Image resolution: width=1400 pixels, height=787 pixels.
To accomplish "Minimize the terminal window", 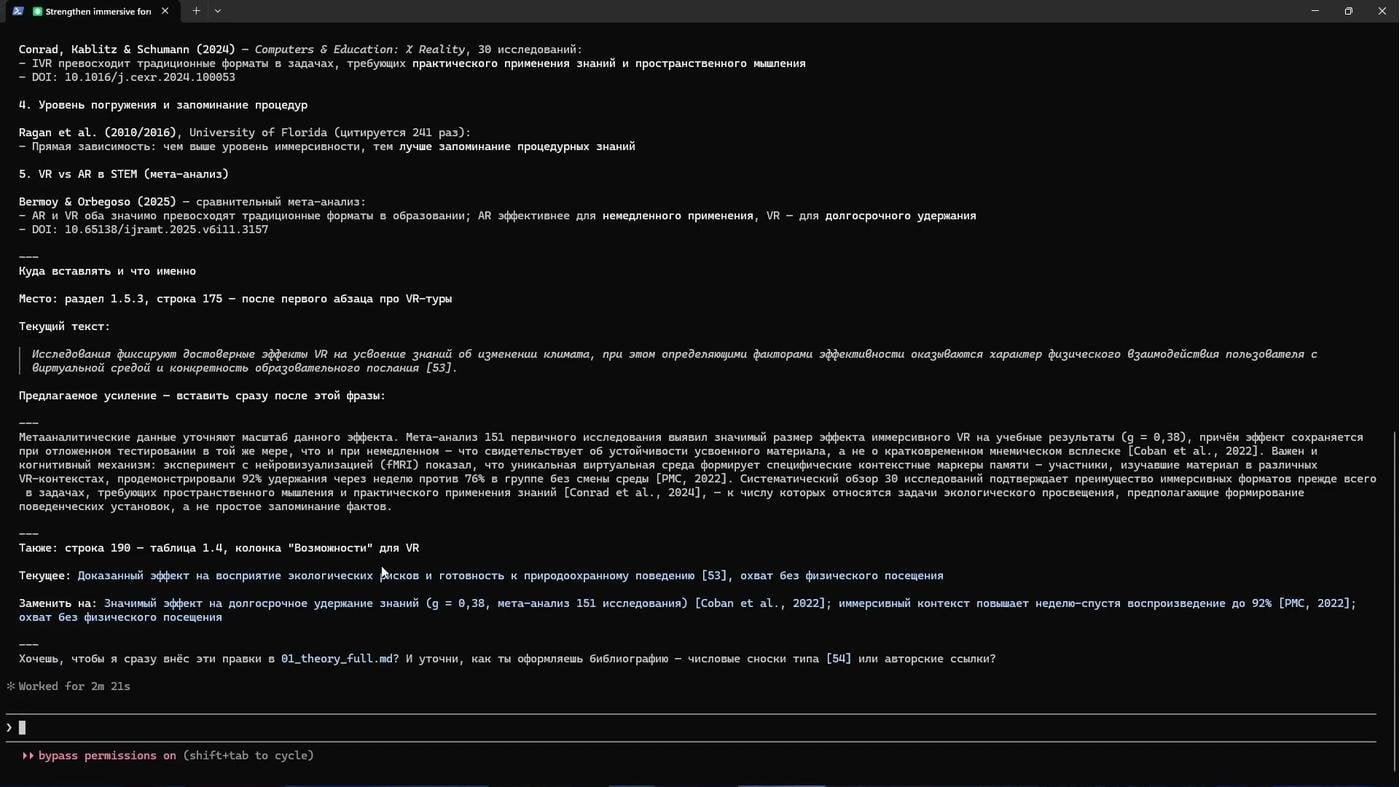I will click(x=1315, y=11).
